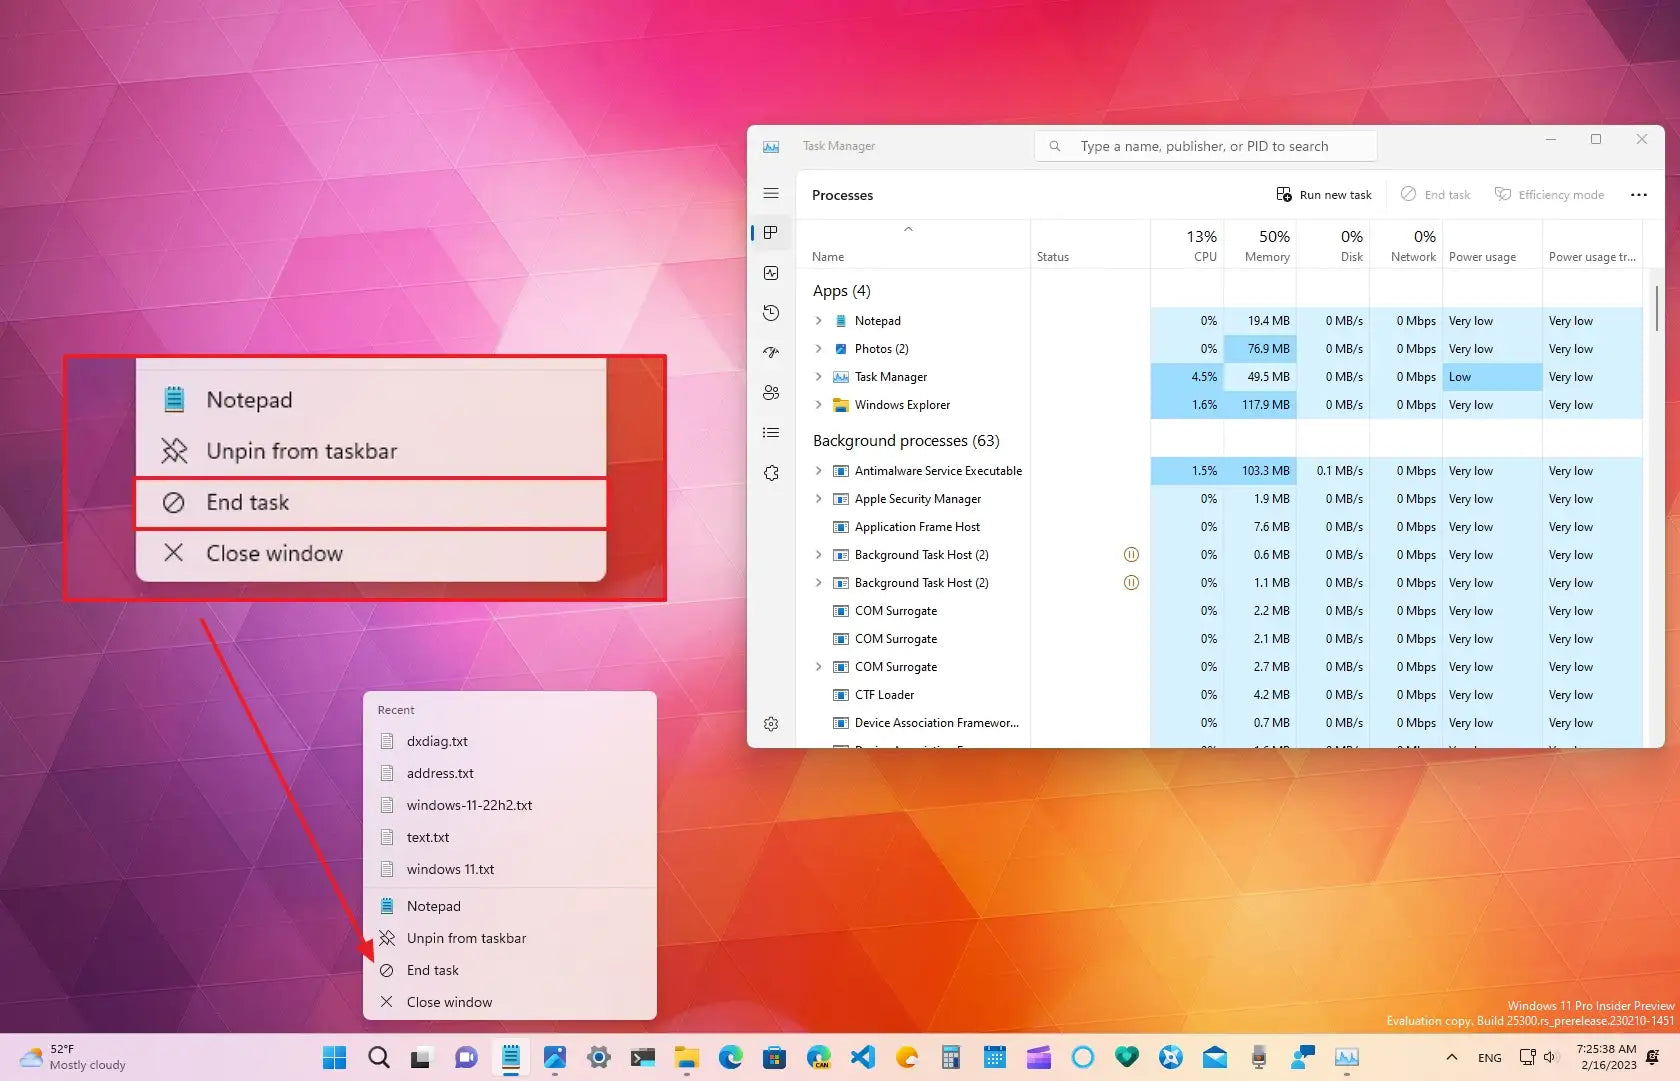Open recent file dxdiag.txt from jump list
The image size is (1680, 1081).
click(437, 741)
